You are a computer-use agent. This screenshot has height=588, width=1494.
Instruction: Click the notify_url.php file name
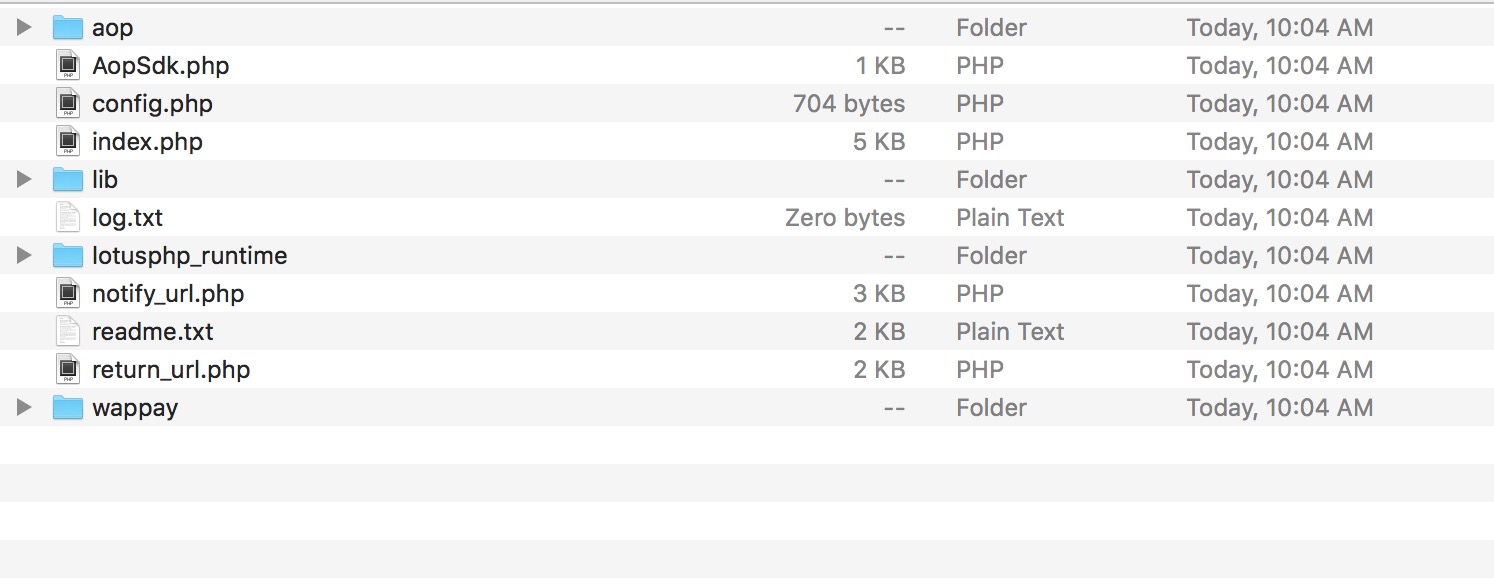point(168,294)
